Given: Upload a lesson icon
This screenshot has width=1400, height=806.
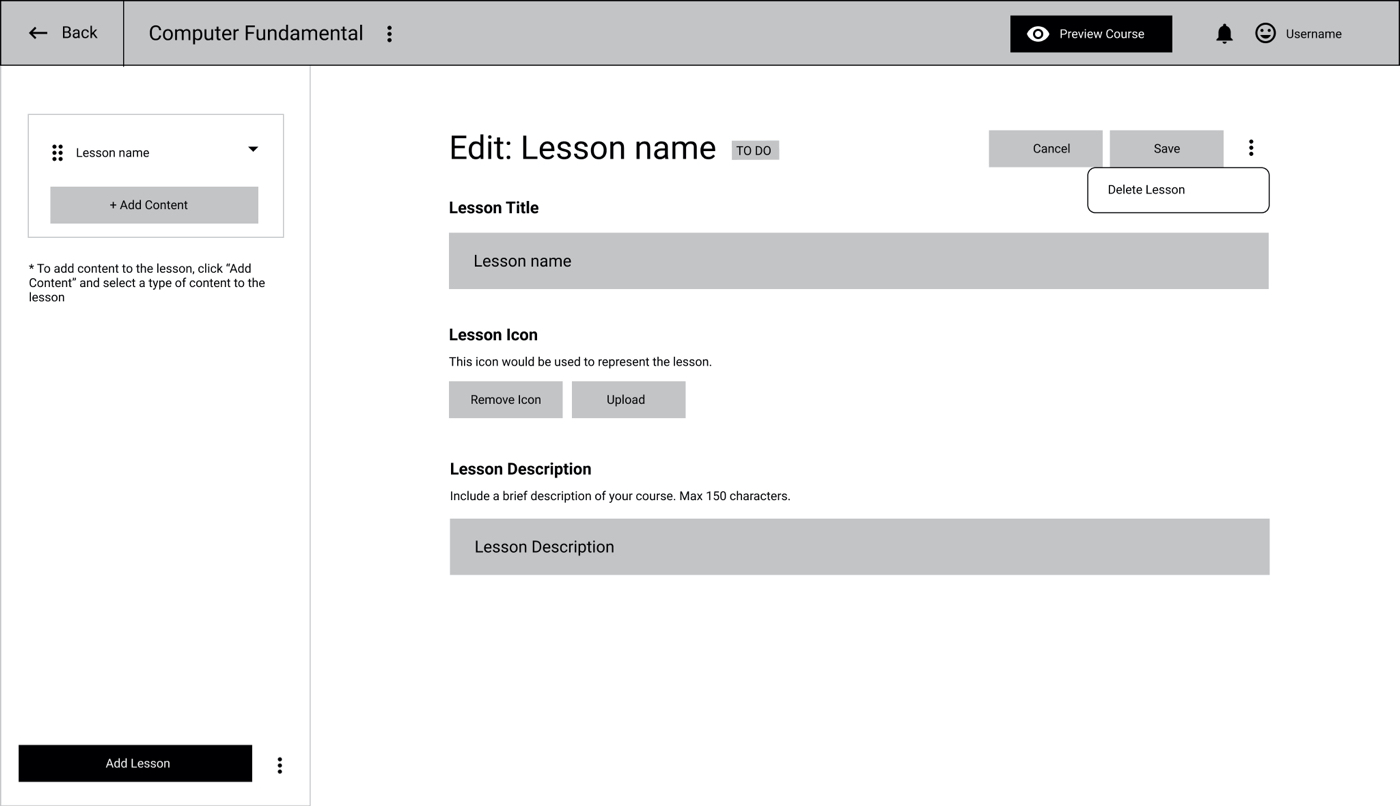Looking at the screenshot, I should coord(628,400).
